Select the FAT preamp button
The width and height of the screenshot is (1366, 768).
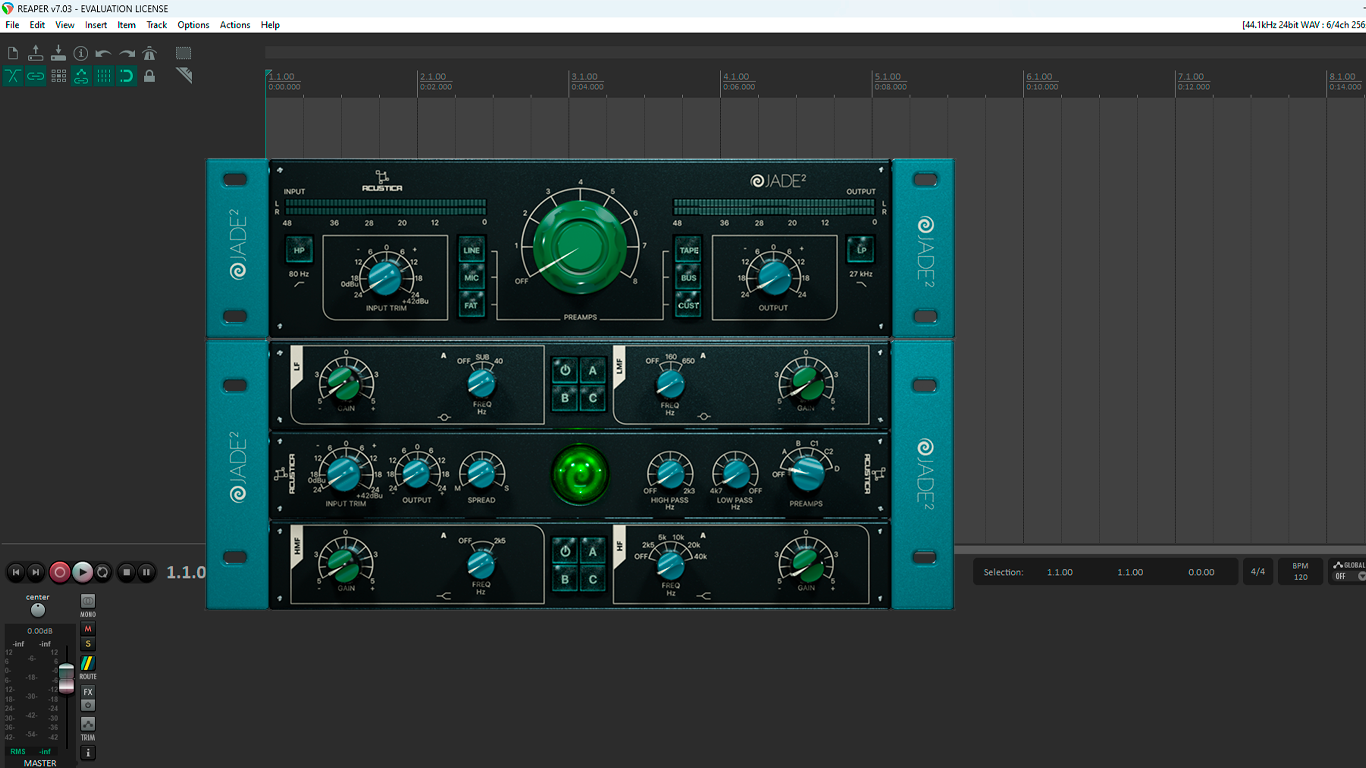[x=472, y=304]
